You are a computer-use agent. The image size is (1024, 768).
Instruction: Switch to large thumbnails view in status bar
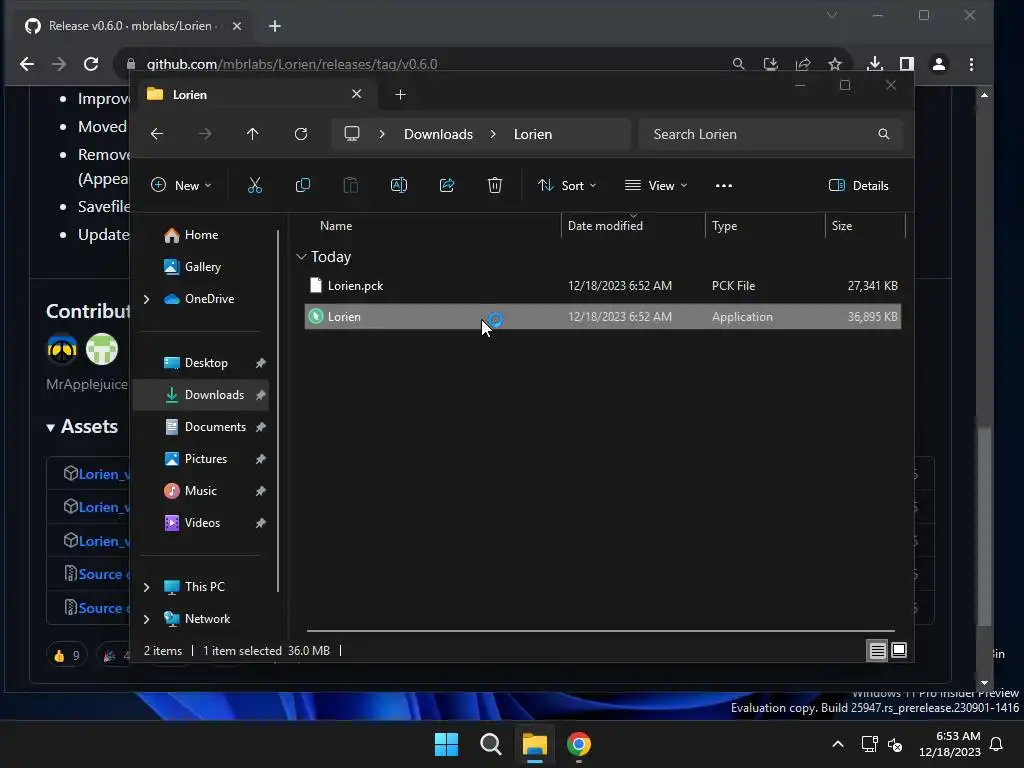(x=899, y=650)
